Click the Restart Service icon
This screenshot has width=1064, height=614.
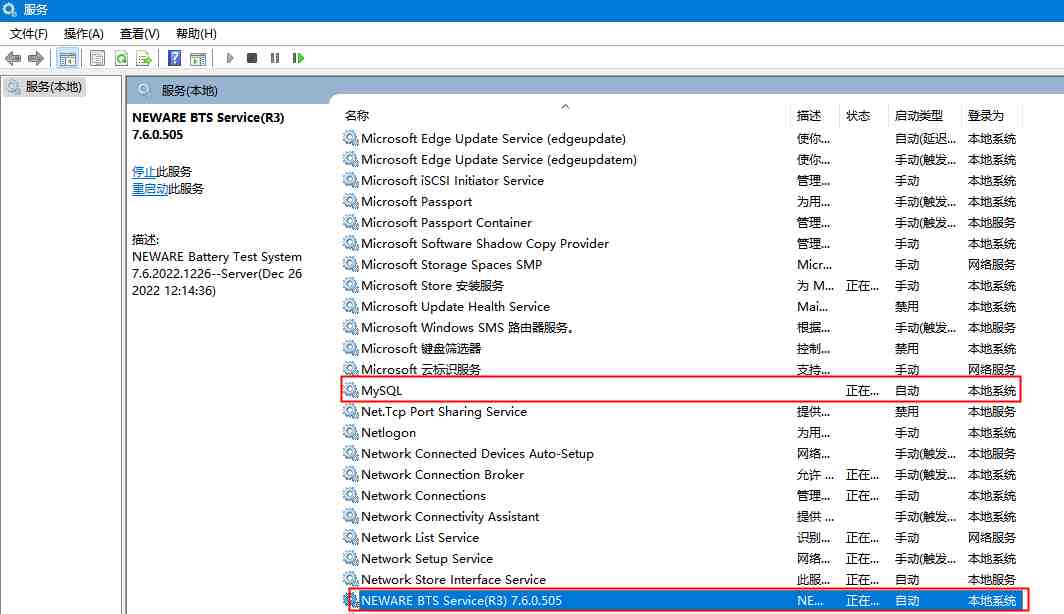pos(298,58)
